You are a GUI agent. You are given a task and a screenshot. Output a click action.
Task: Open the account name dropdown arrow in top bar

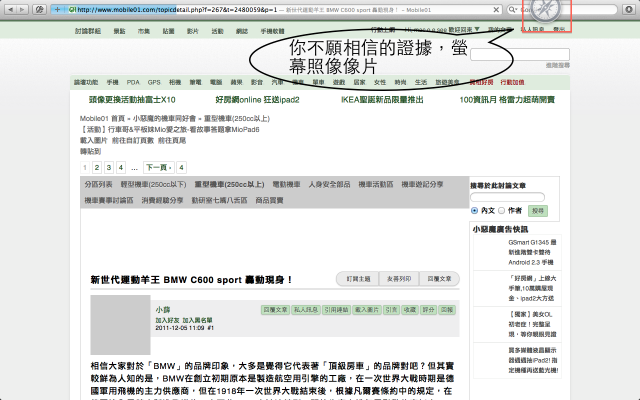coord(477,29)
